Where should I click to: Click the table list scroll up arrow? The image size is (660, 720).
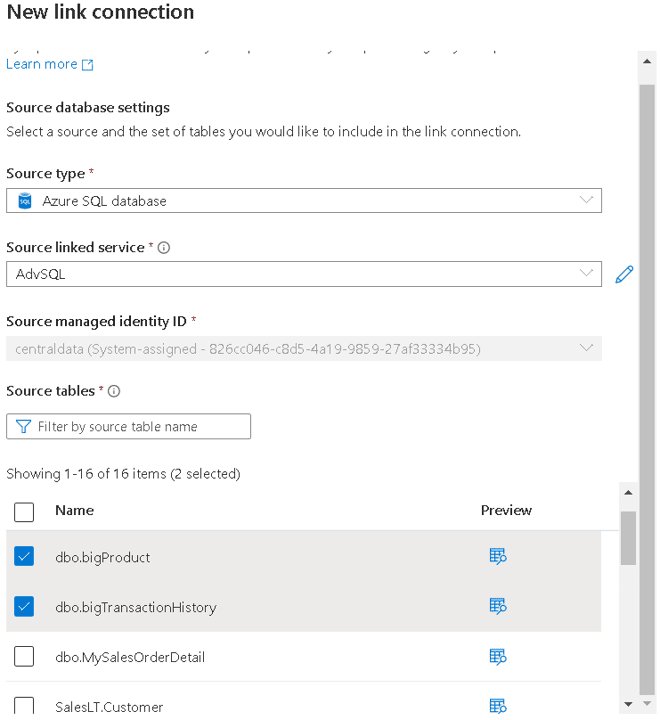(x=628, y=493)
